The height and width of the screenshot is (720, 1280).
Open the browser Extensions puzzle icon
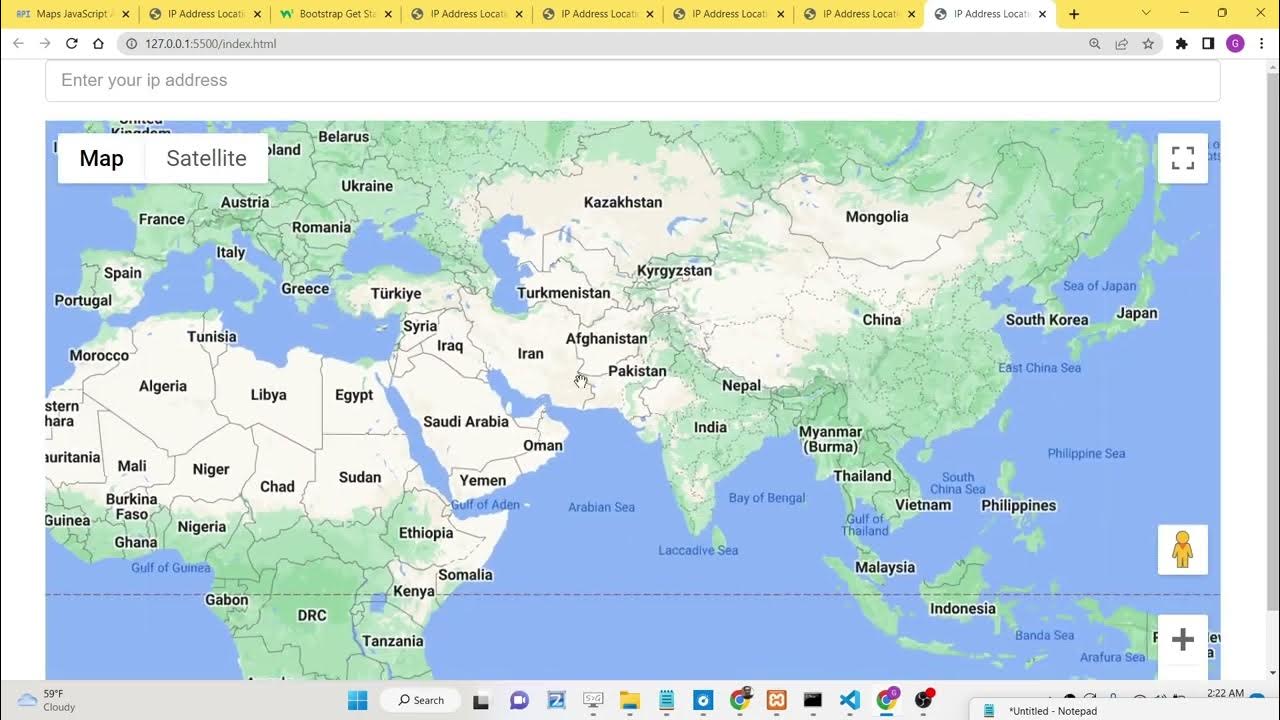(1181, 44)
